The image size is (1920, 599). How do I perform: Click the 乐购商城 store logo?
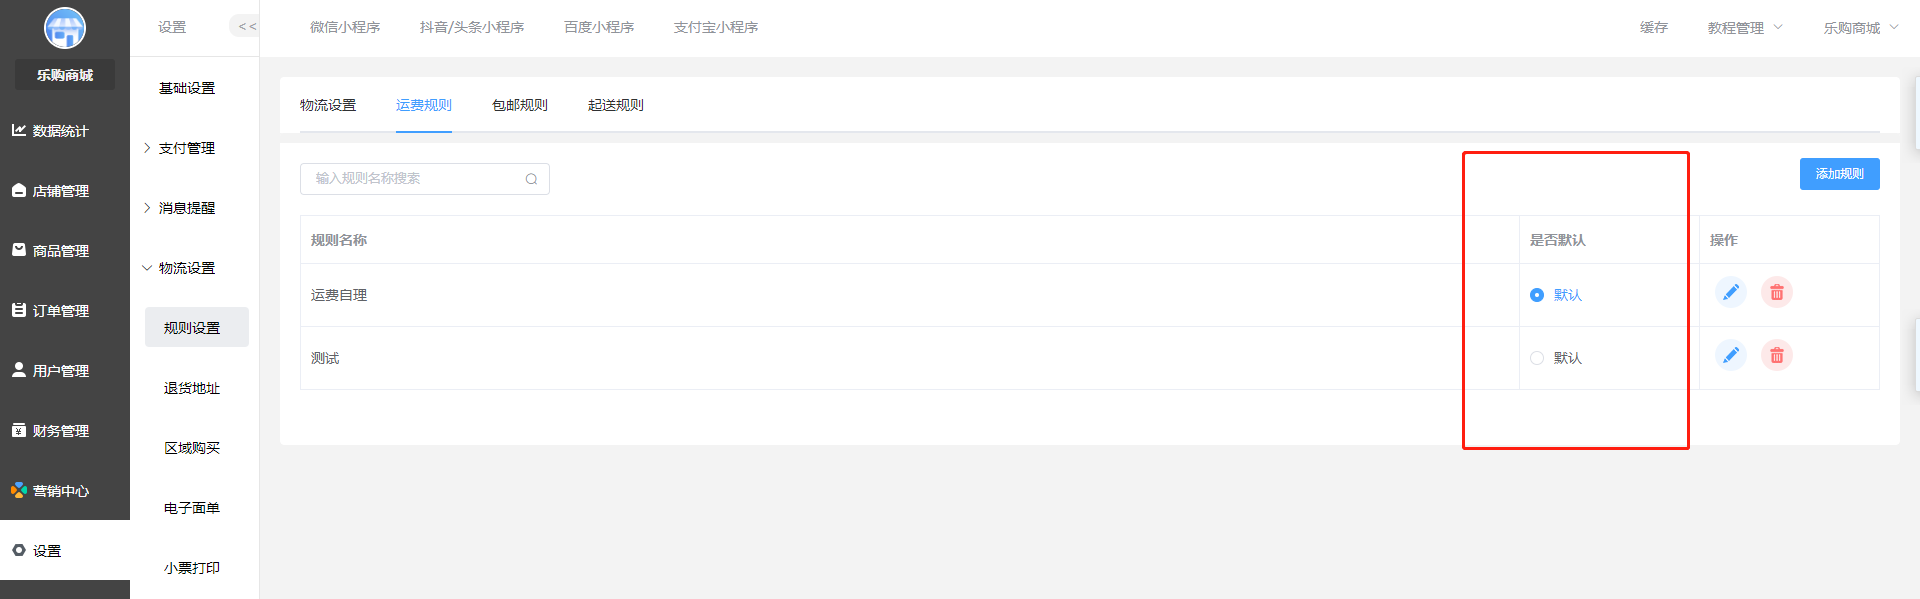pos(65,28)
